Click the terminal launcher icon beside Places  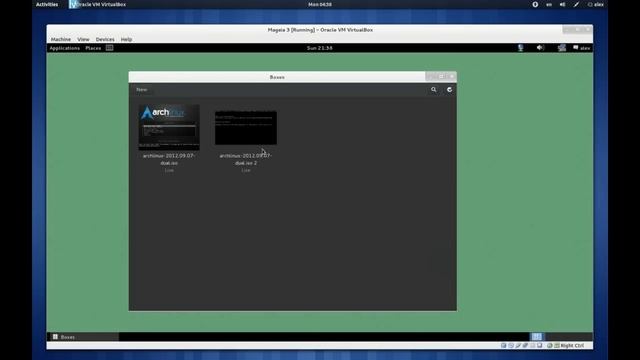click(x=109, y=48)
